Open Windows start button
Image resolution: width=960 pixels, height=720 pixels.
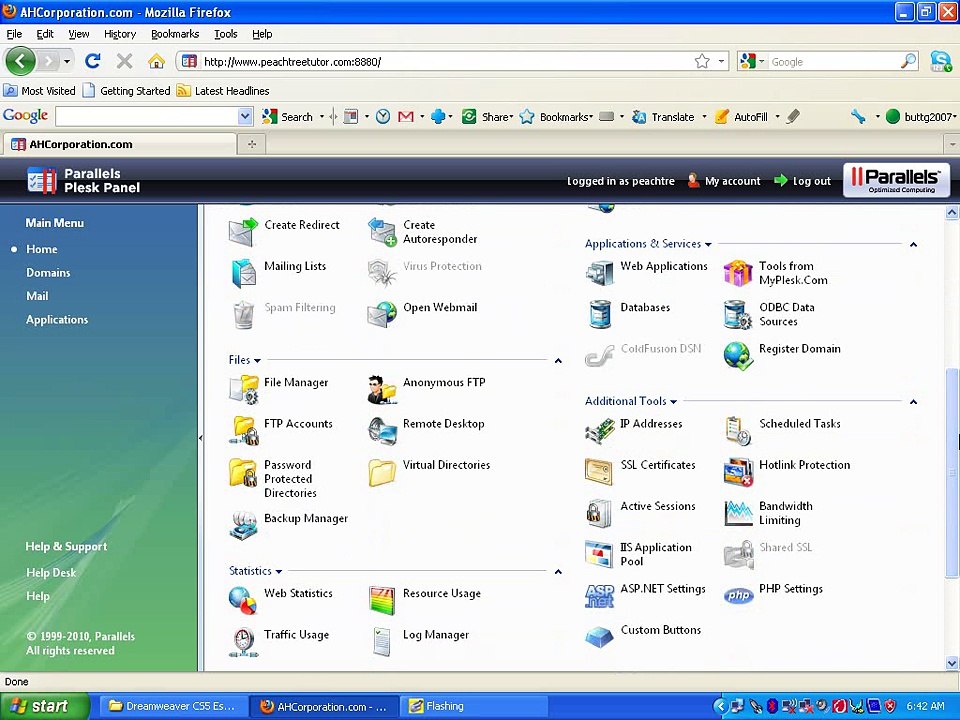tap(45, 706)
